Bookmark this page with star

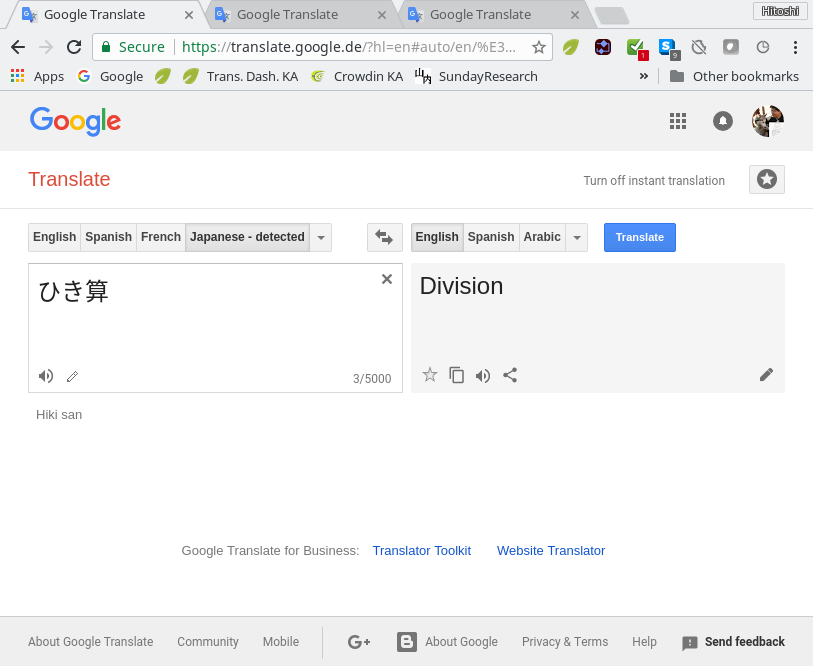pyautogui.click(x=539, y=47)
